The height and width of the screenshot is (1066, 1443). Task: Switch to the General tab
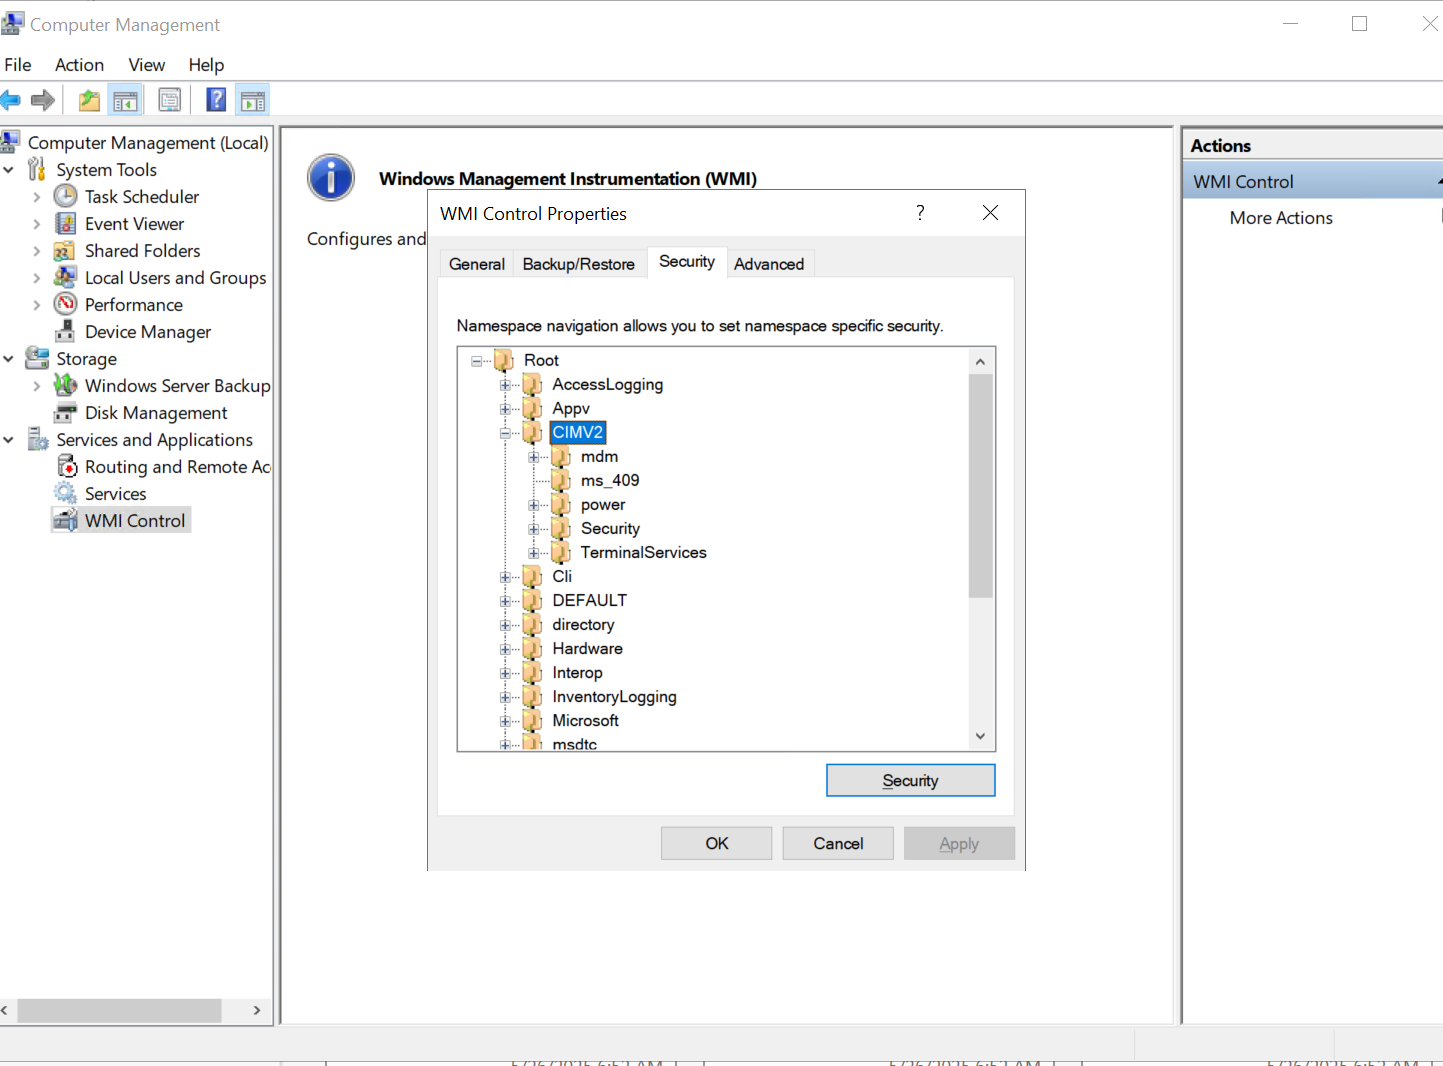click(477, 264)
